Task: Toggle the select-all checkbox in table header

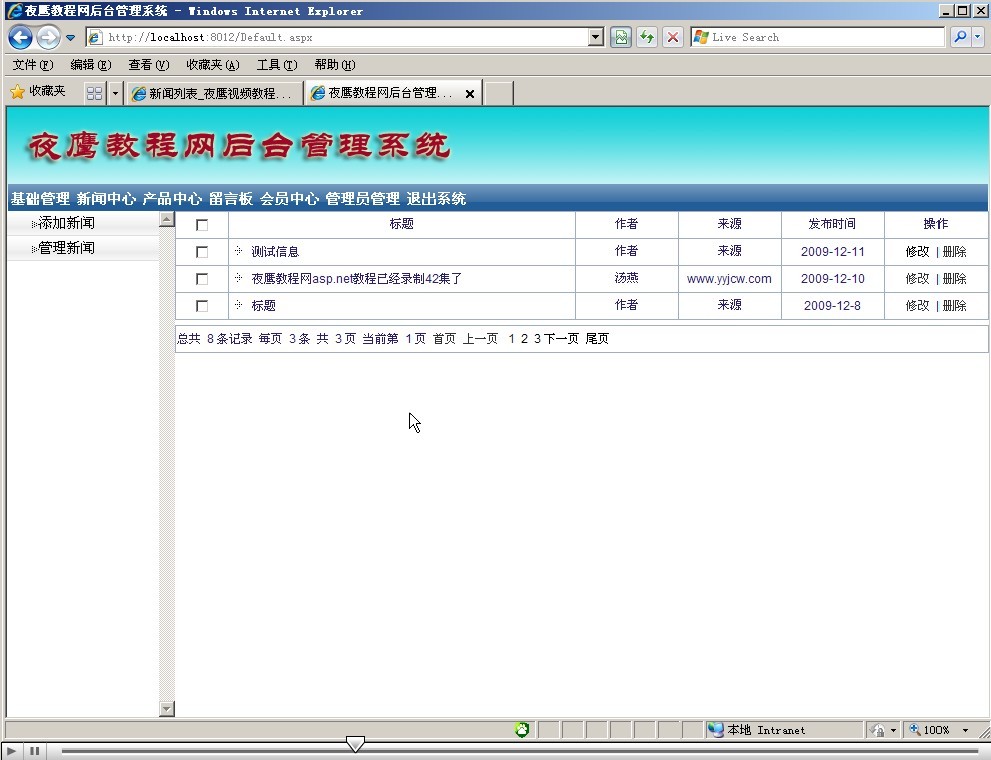Action: 202,225
